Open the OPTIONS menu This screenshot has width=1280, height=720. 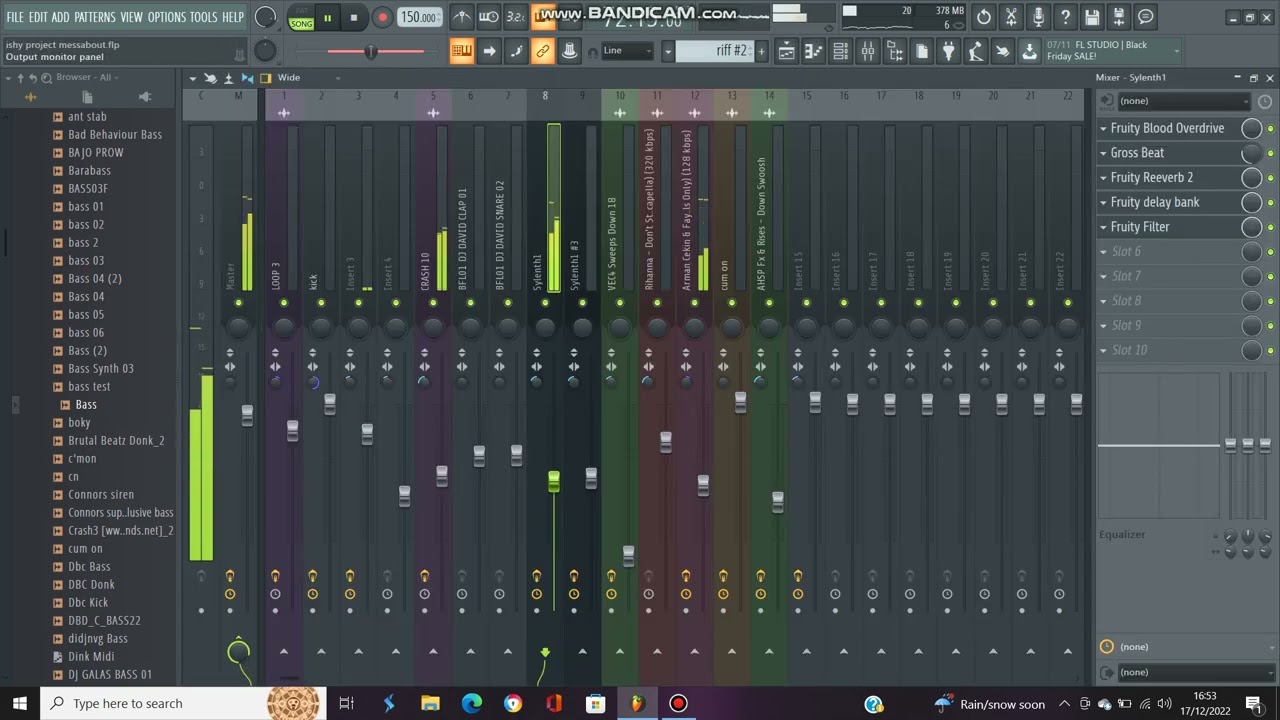pyautogui.click(x=167, y=17)
